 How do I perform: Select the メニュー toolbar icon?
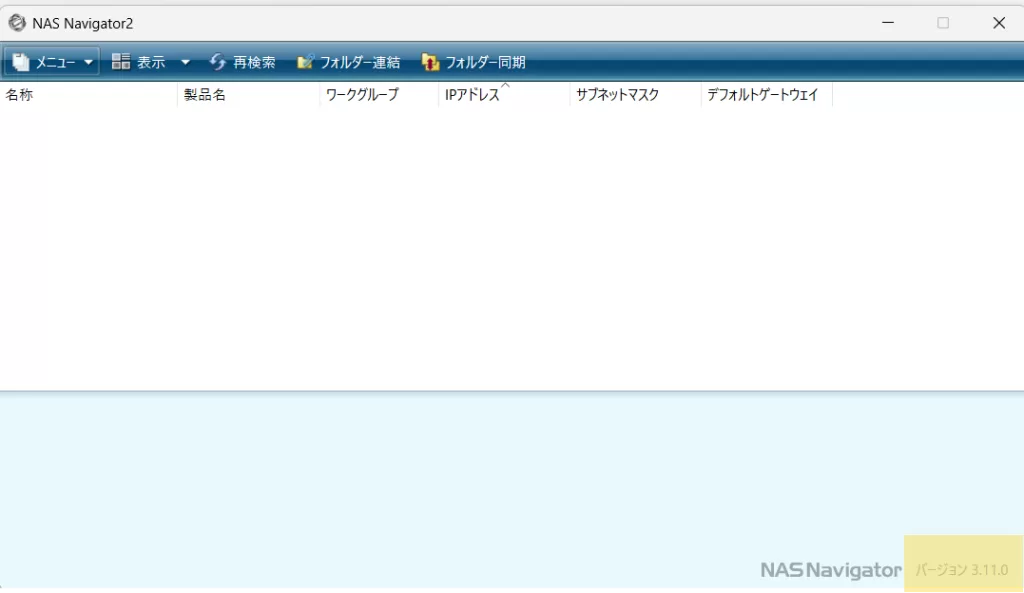coord(20,61)
